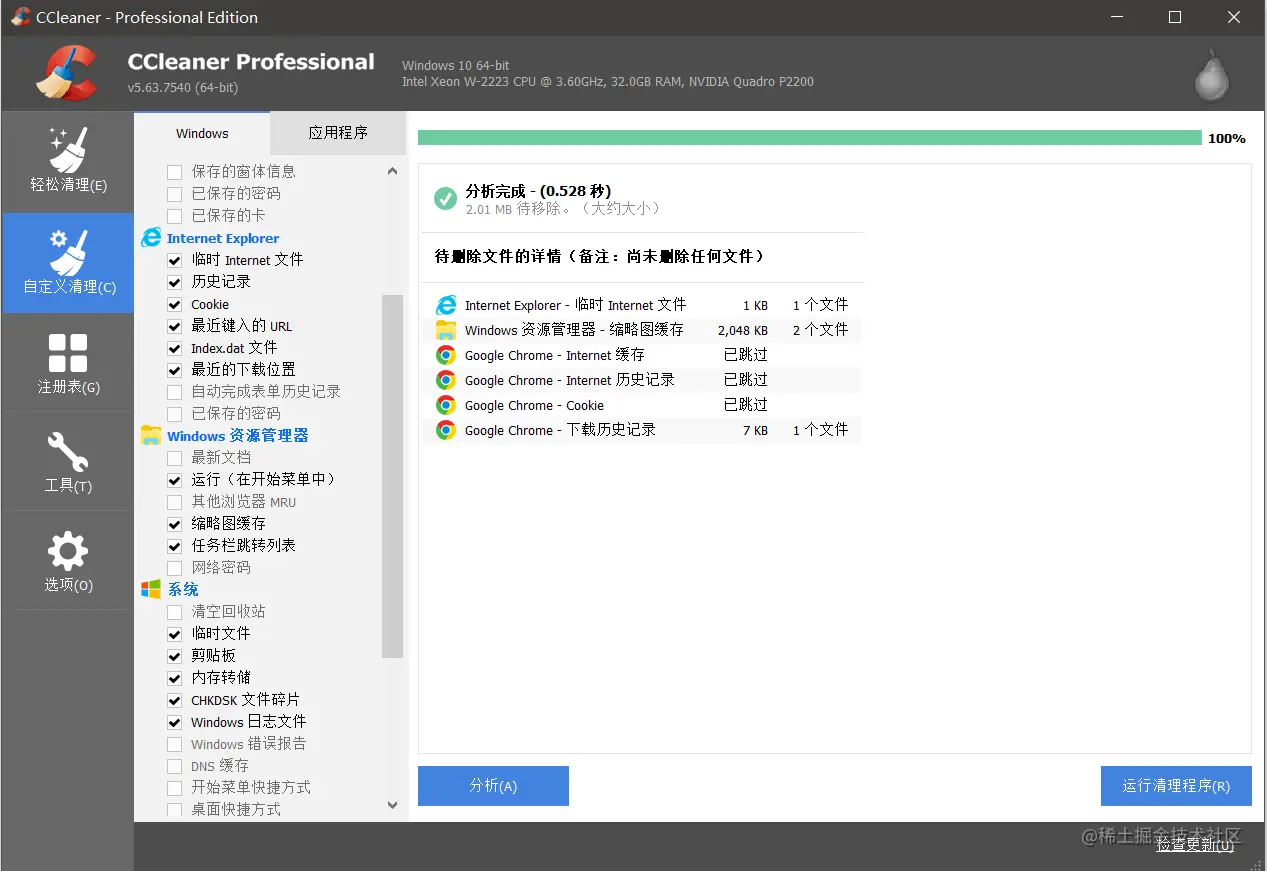The image size is (1267, 871).
Task: Uncheck Windows 日志文件 checkbox
Action: pyautogui.click(x=175, y=722)
